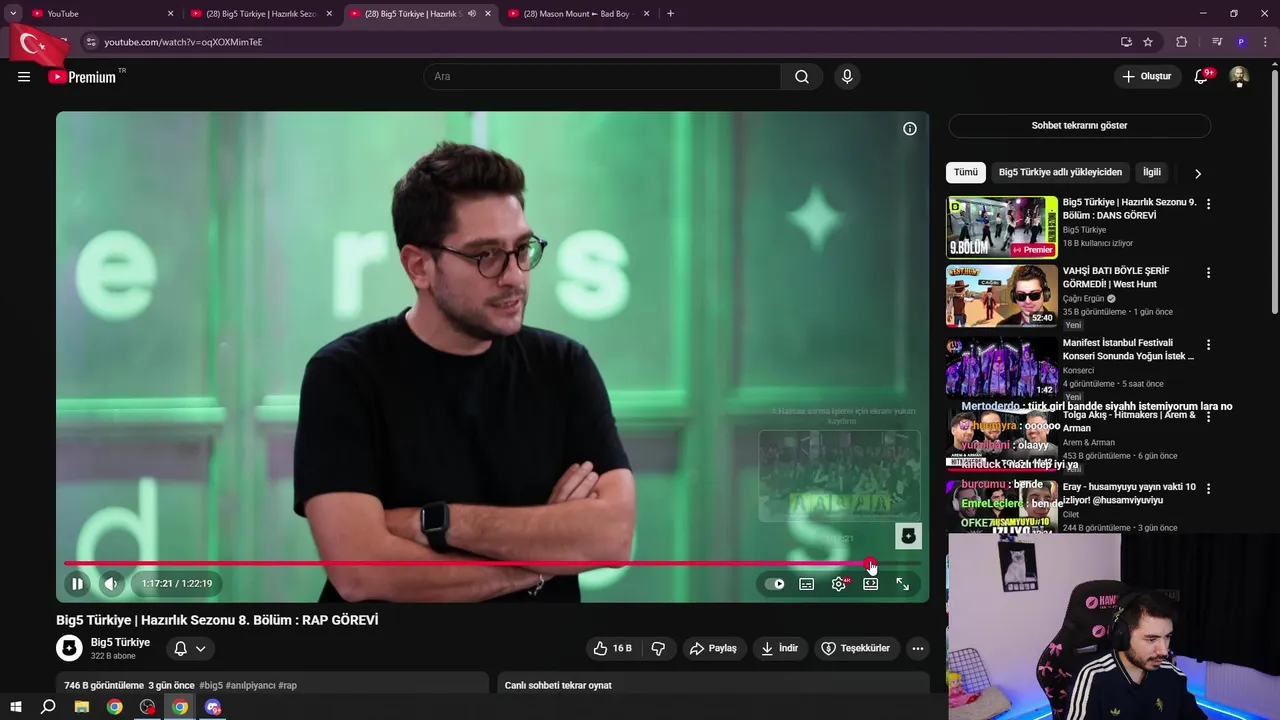Show more filter chips with right arrow
1280x720 pixels.
tap(1198, 173)
